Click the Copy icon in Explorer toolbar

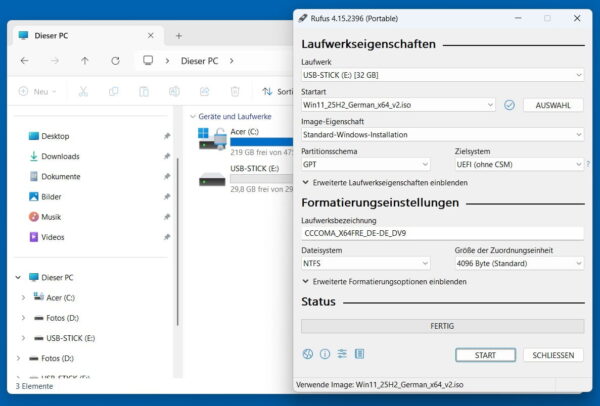(x=114, y=91)
